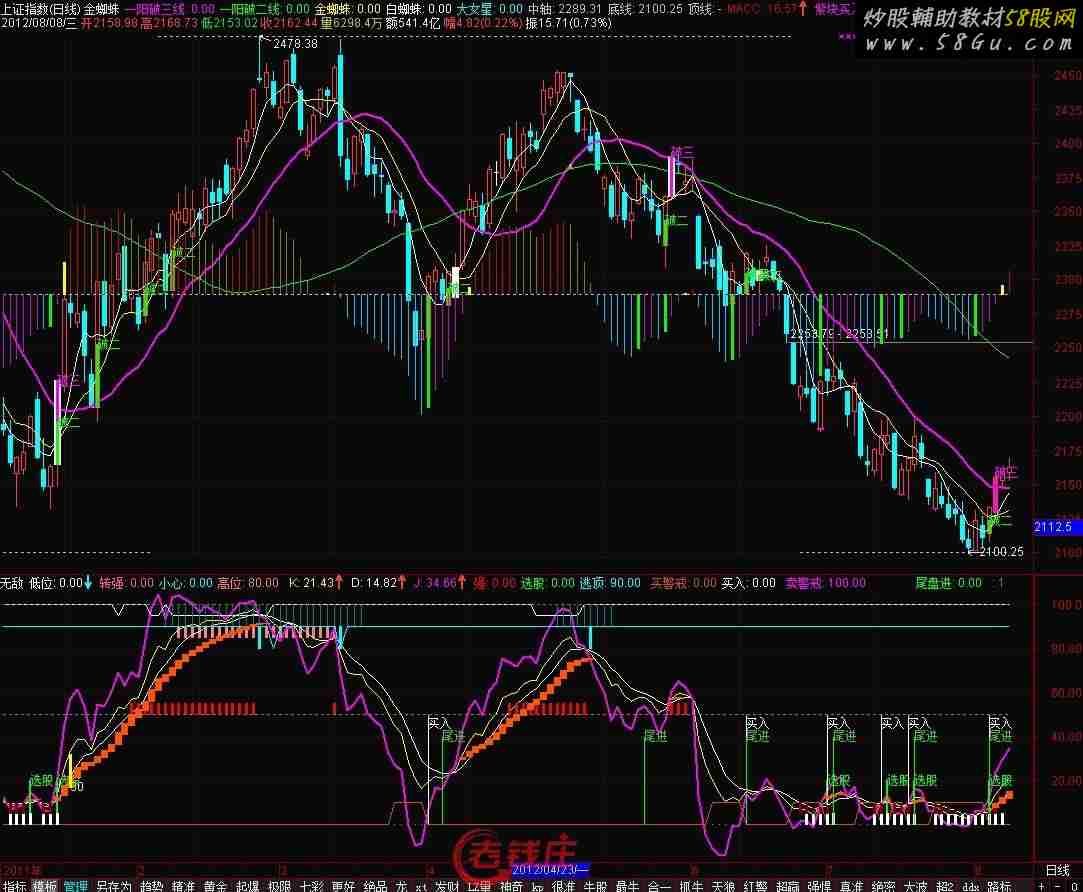1083x892 pixels.
Task: Click the 白蜘蛛: 0.00 indicator value
Action: [419, 9]
